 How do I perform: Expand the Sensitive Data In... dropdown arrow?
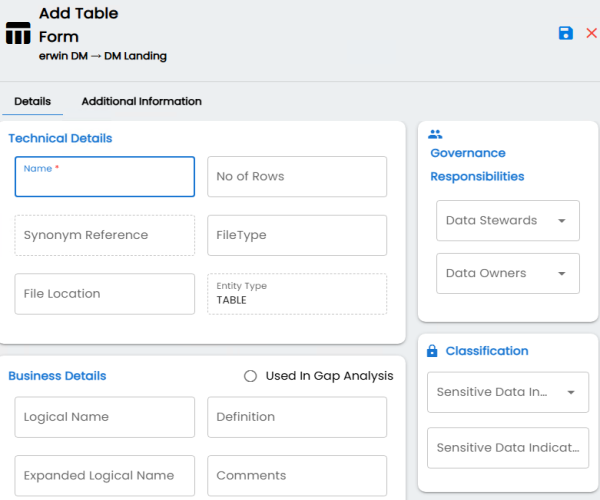(571, 393)
